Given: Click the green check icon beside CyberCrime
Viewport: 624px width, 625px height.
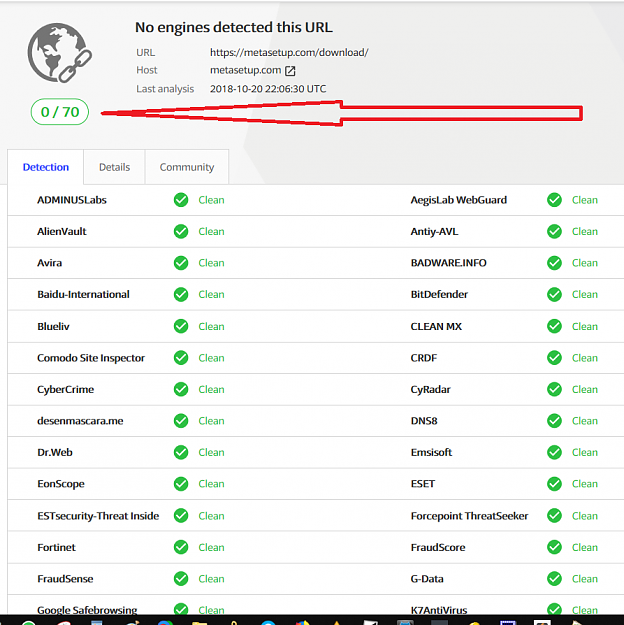Looking at the screenshot, I should [181, 389].
